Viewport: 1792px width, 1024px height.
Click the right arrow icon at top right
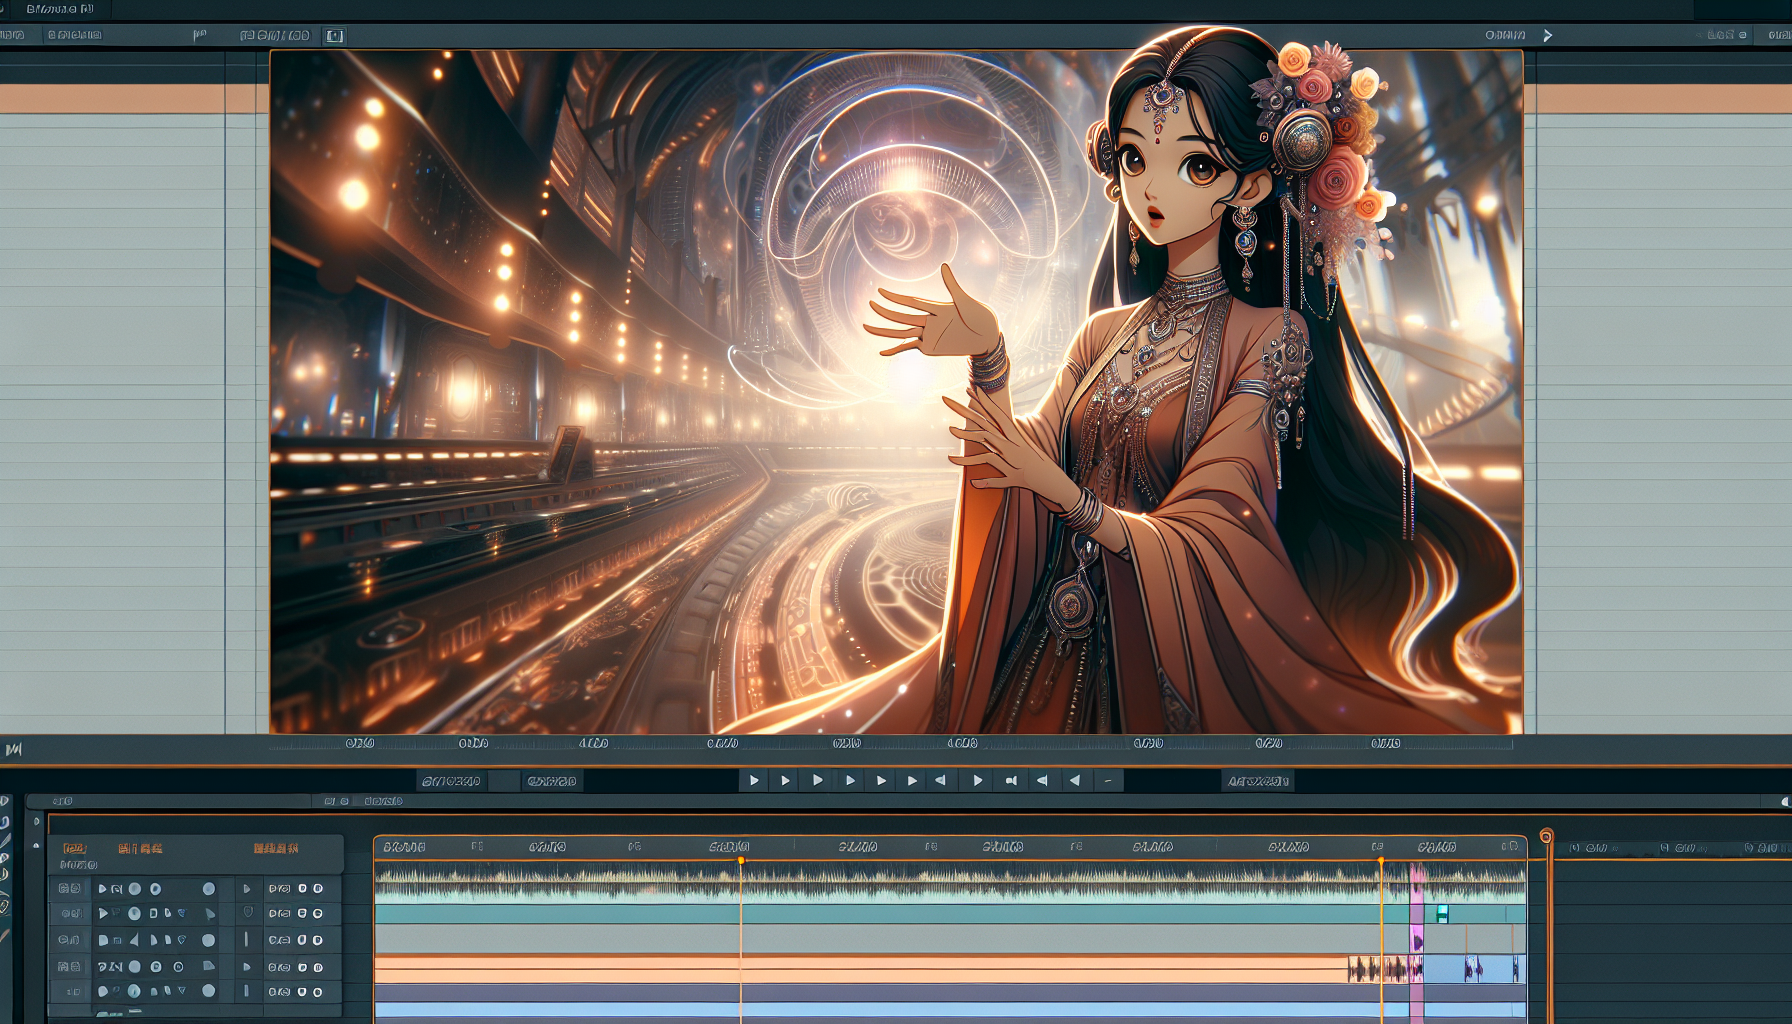[1547, 36]
